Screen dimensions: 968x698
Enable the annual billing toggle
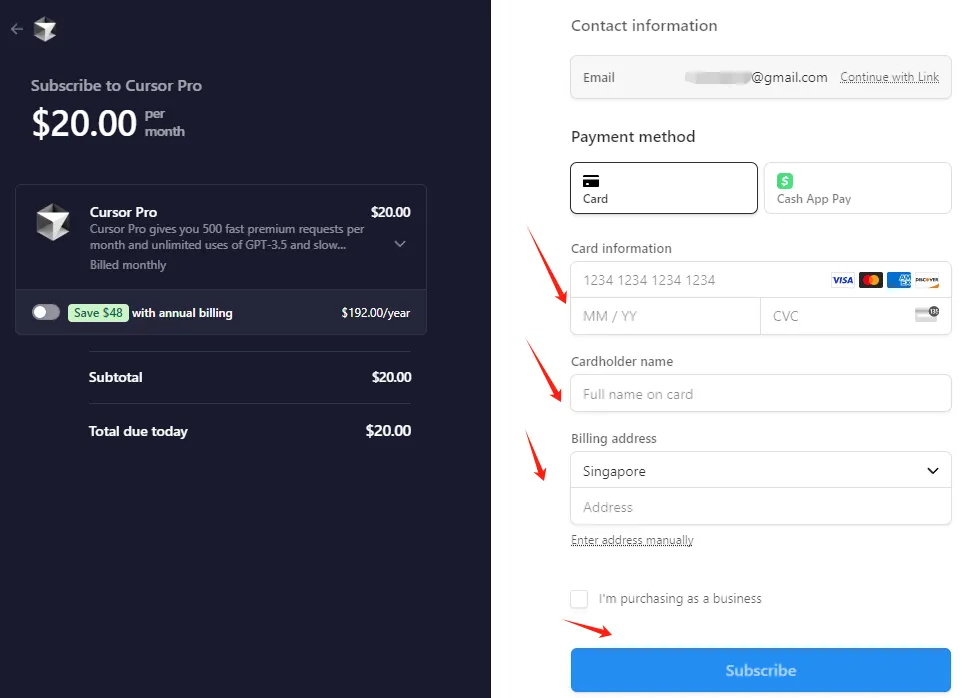pyautogui.click(x=46, y=312)
